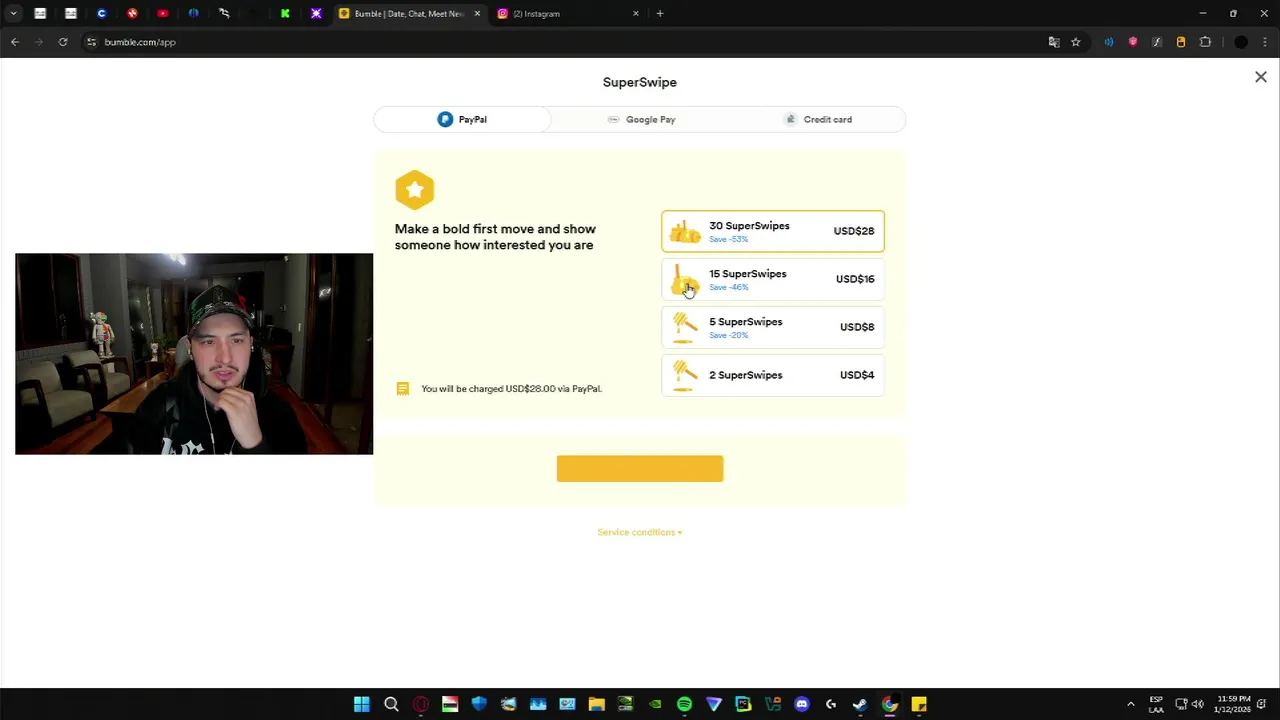
Task: Open Spotify from the taskbar
Action: pyautogui.click(x=684, y=704)
